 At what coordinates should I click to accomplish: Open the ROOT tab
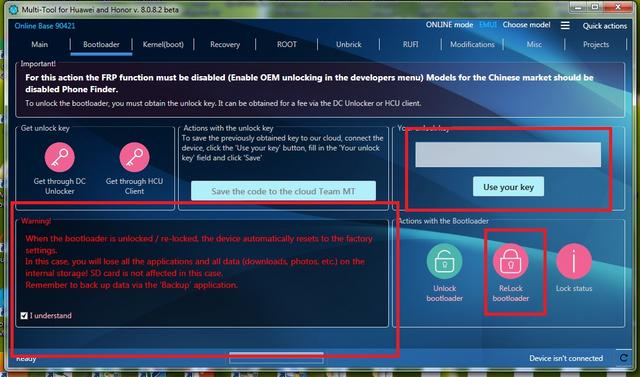click(287, 44)
